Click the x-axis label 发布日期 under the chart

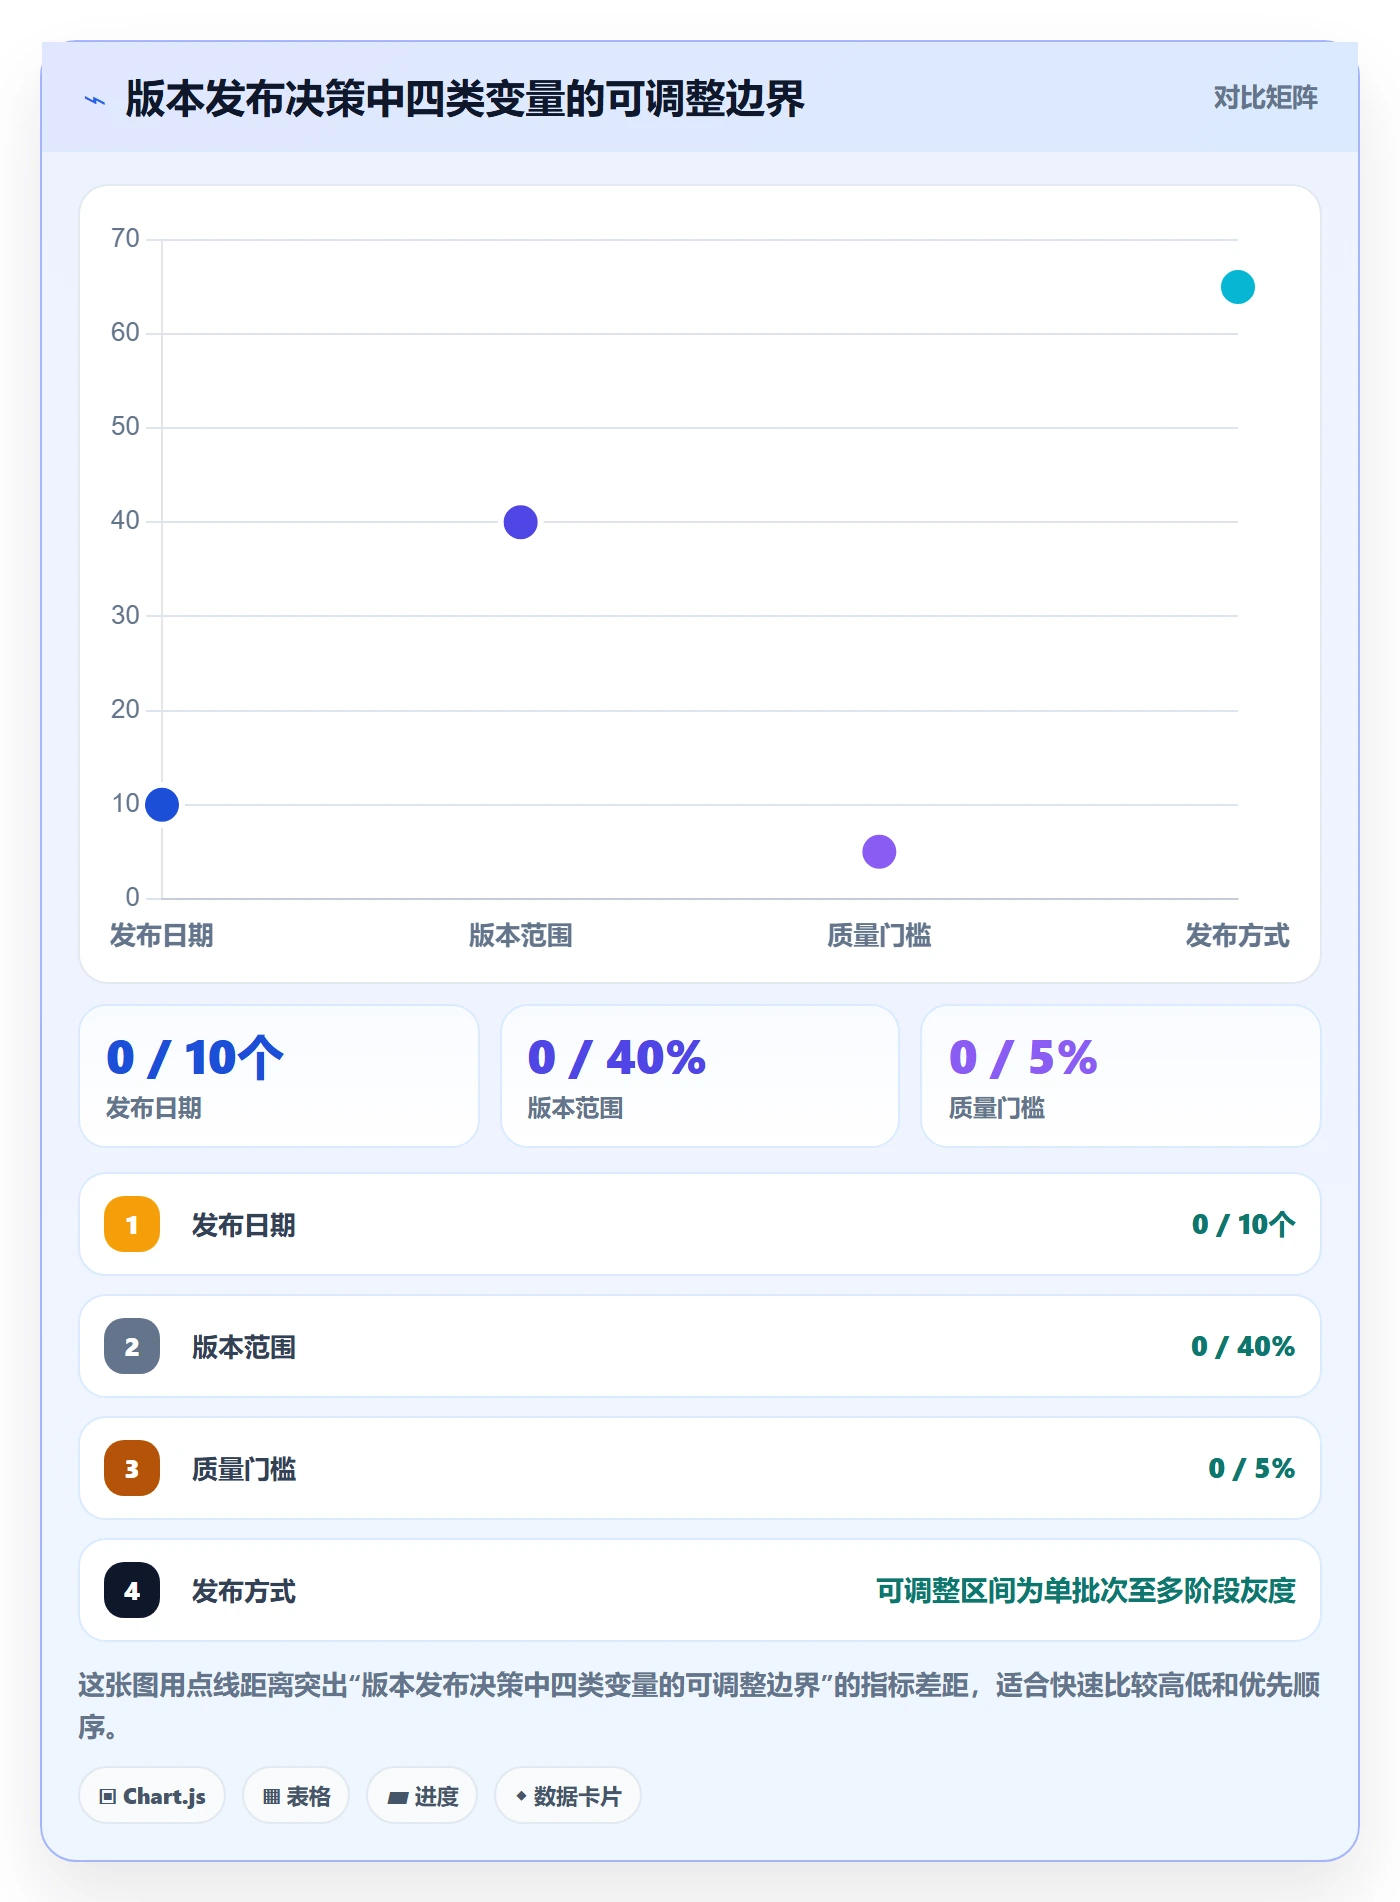coord(162,936)
